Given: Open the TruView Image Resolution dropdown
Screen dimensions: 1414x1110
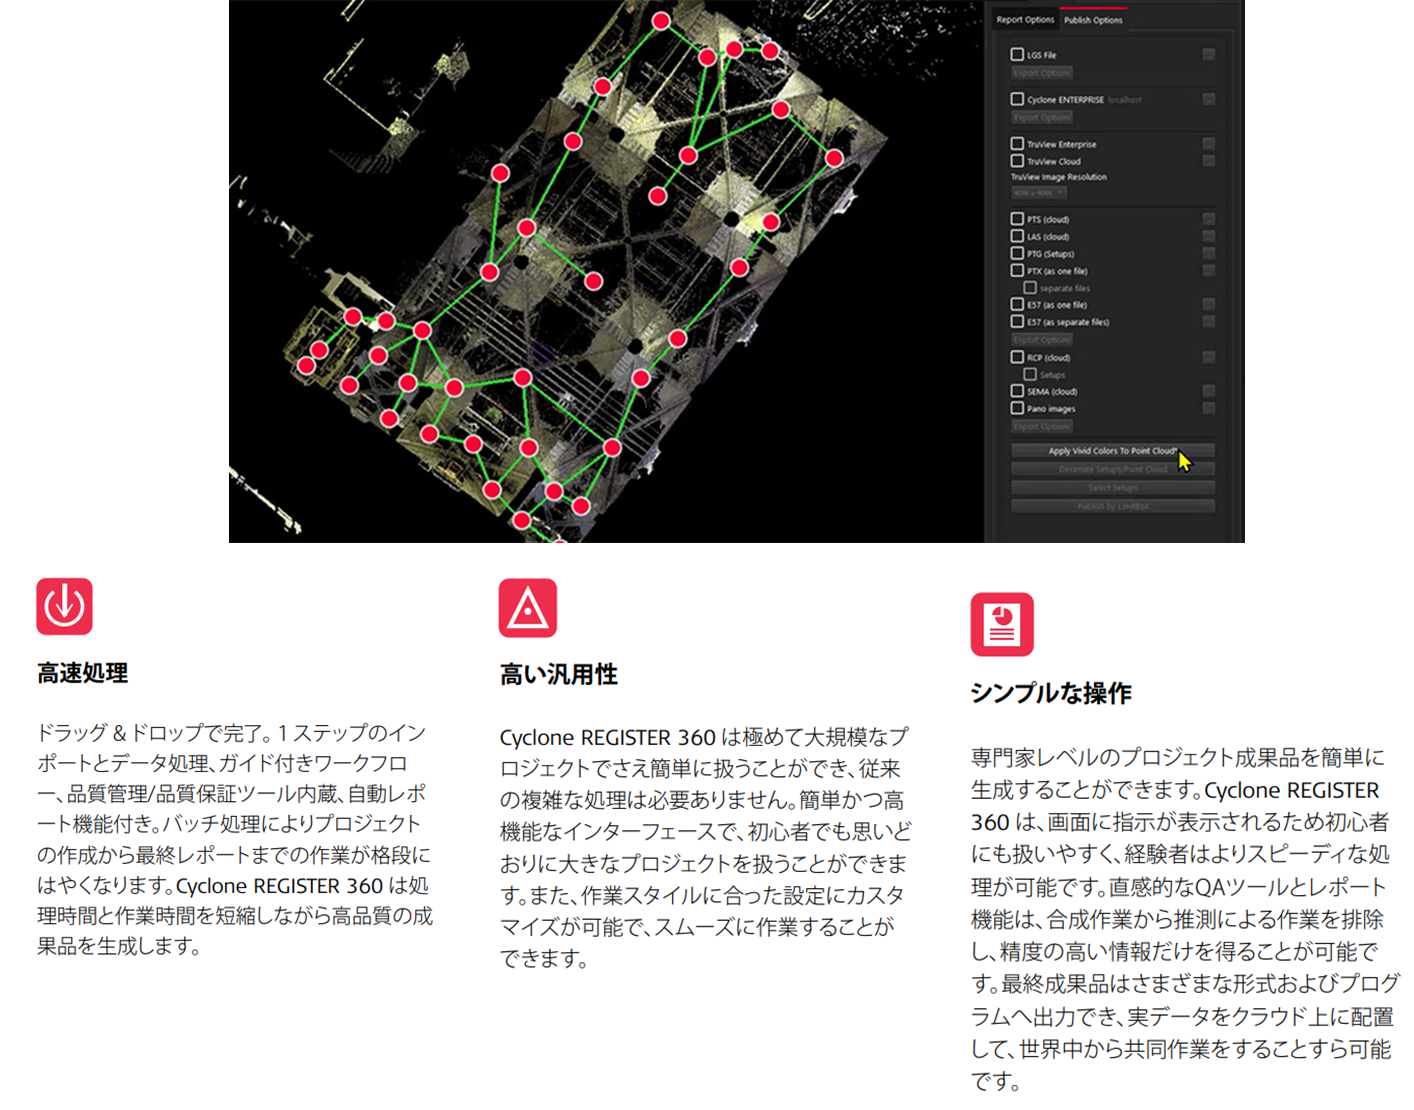Looking at the screenshot, I should click(1039, 193).
